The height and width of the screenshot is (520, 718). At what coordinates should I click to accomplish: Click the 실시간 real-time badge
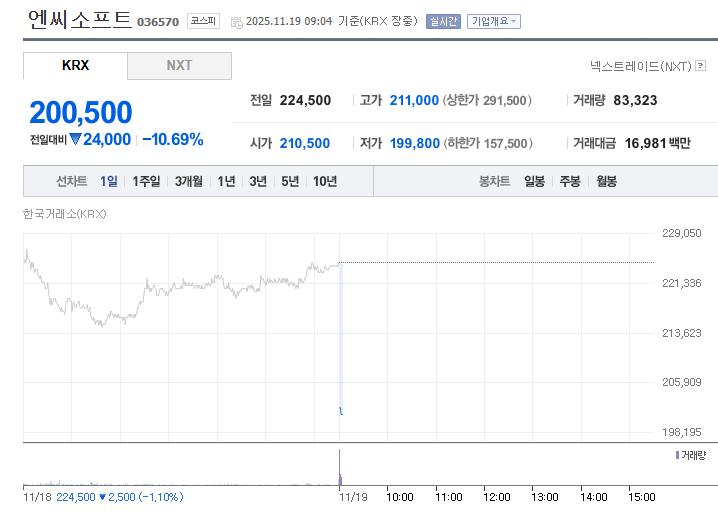(x=443, y=21)
